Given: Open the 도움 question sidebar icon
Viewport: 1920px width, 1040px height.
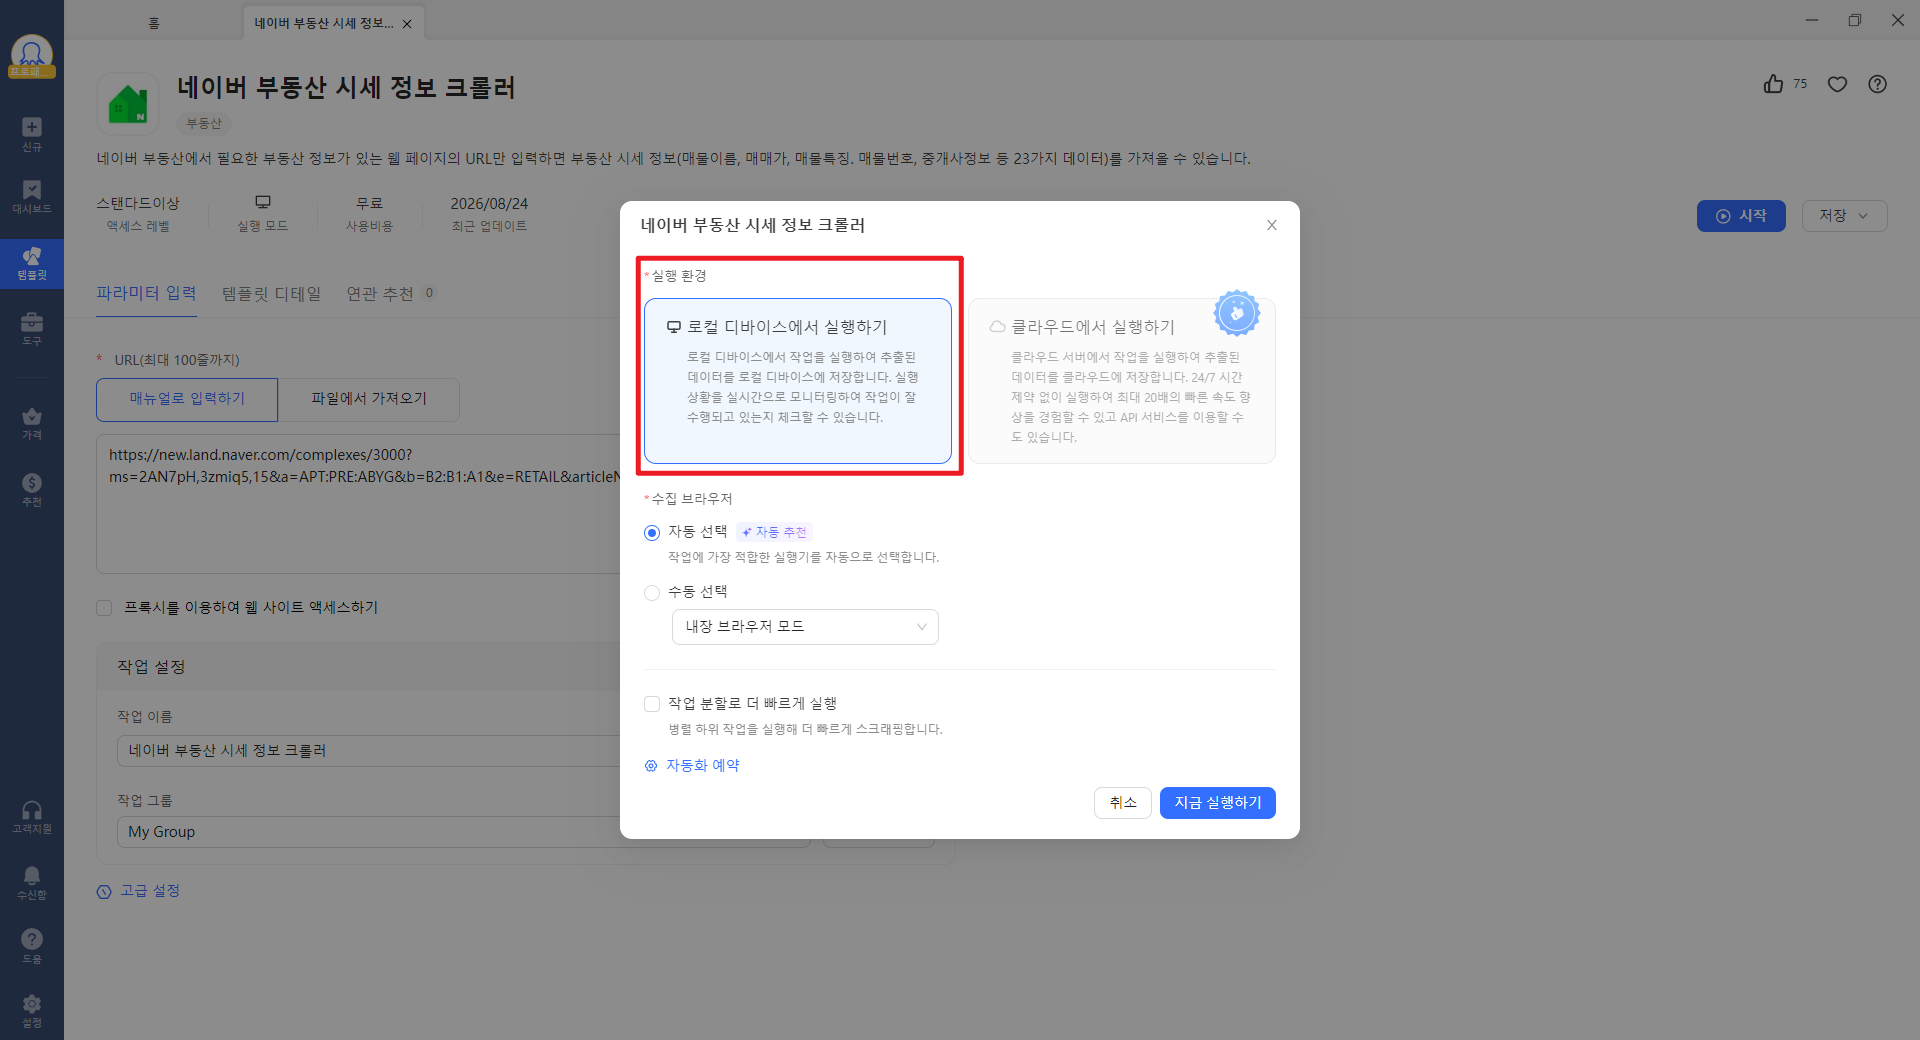Looking at the screenshot, I should tap(32, 946).
